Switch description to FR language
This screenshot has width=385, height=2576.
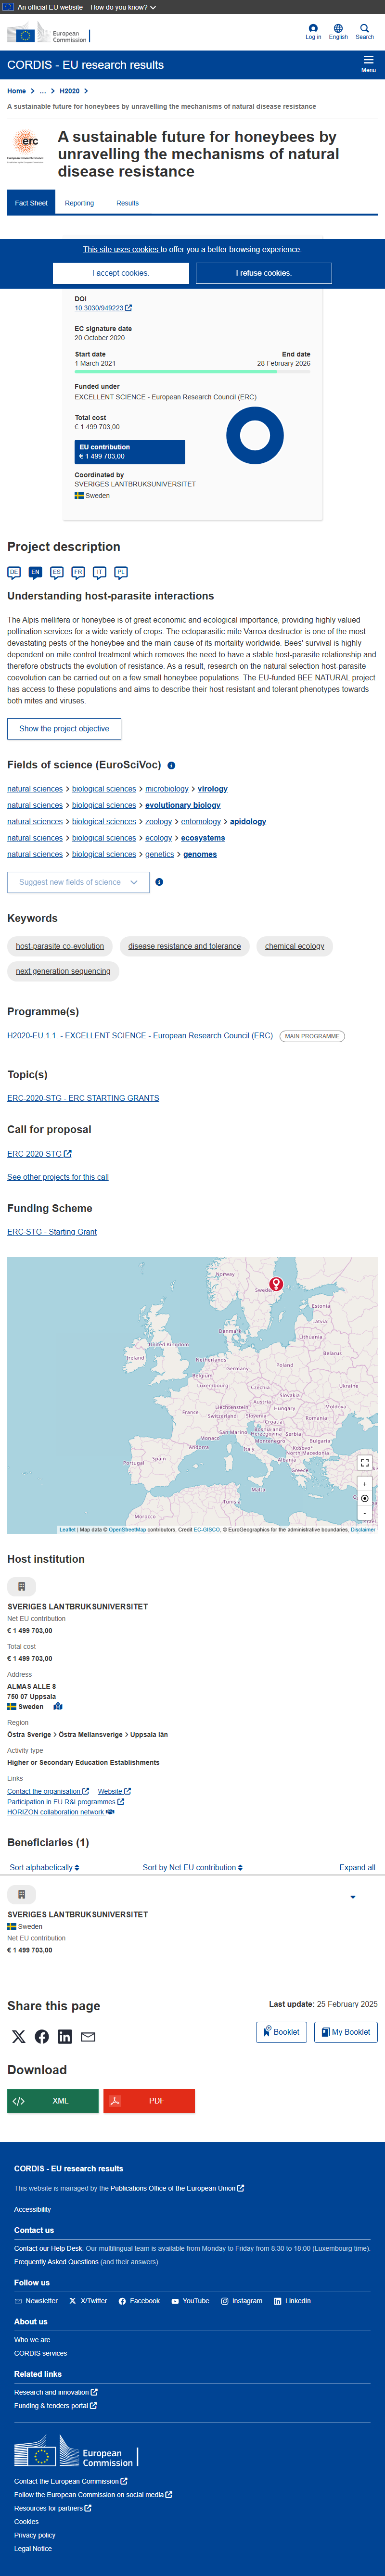[x=78, y=573]
